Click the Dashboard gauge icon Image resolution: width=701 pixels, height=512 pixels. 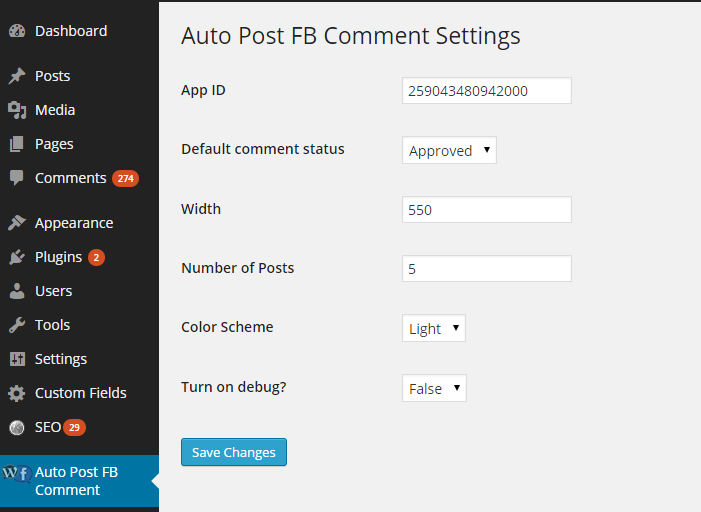(17, 31)
